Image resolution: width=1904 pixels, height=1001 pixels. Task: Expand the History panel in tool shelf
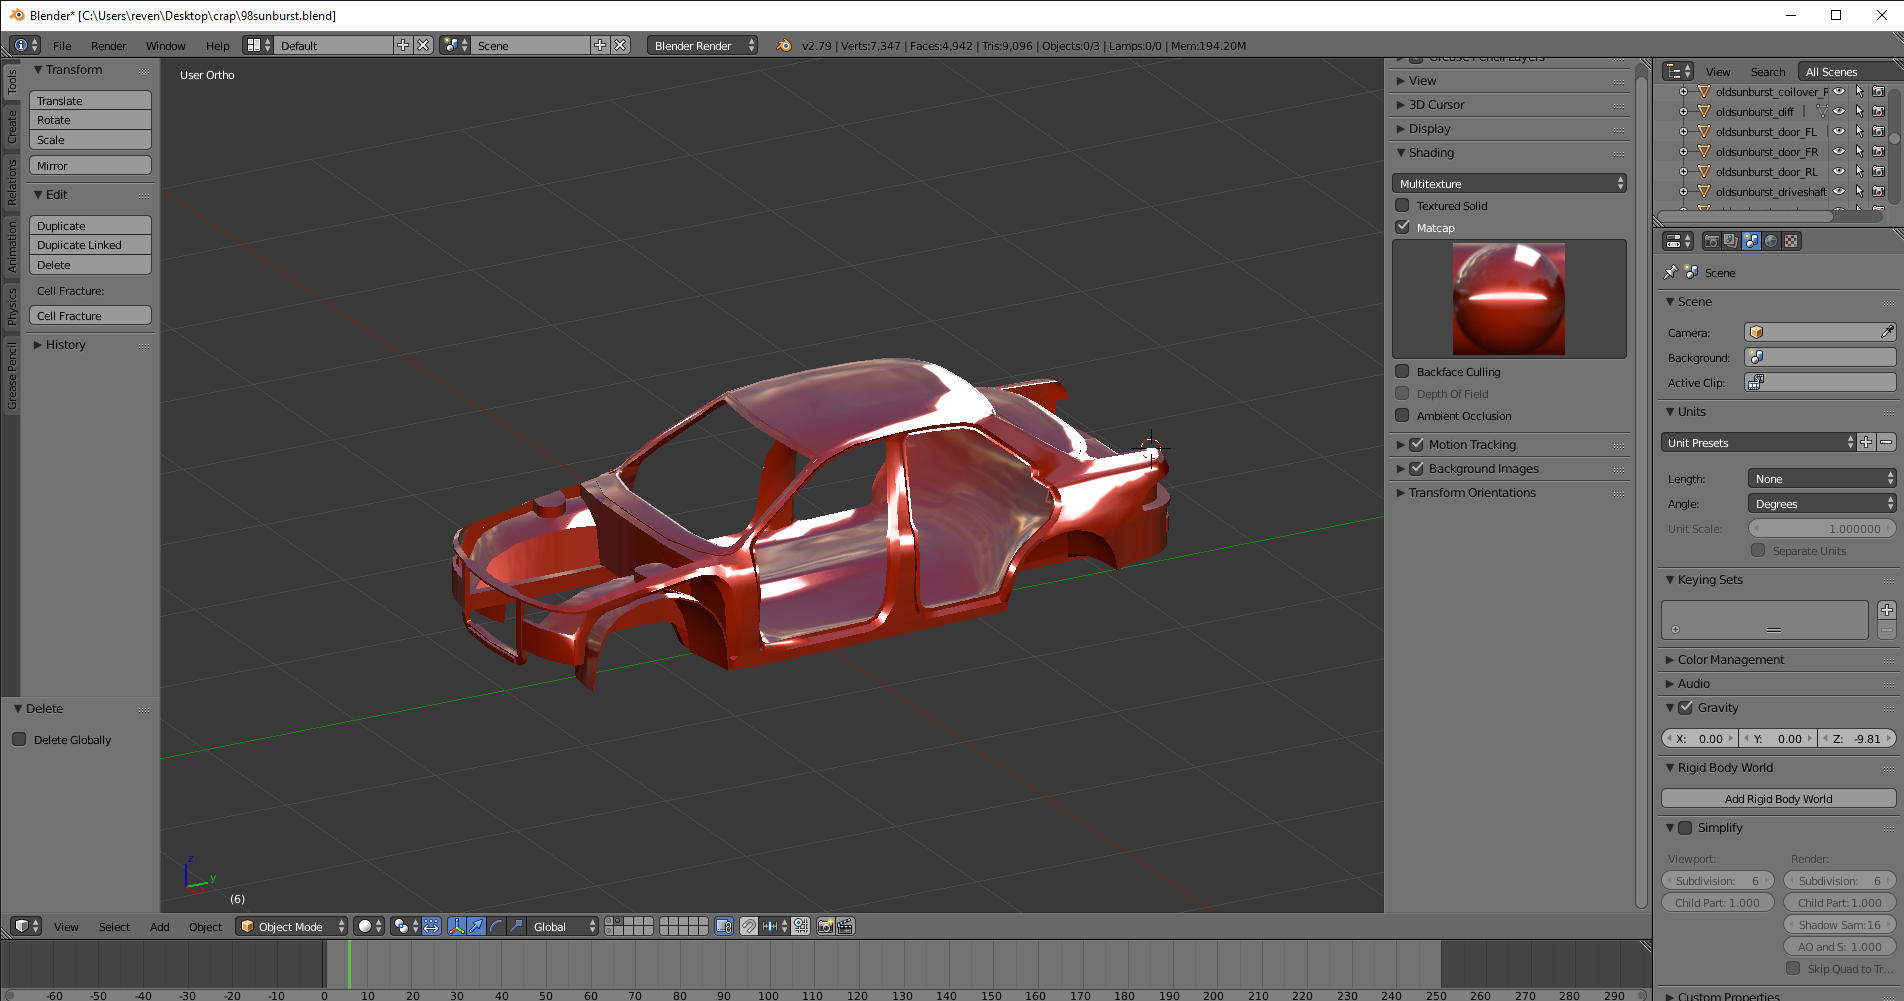[65, 345]
